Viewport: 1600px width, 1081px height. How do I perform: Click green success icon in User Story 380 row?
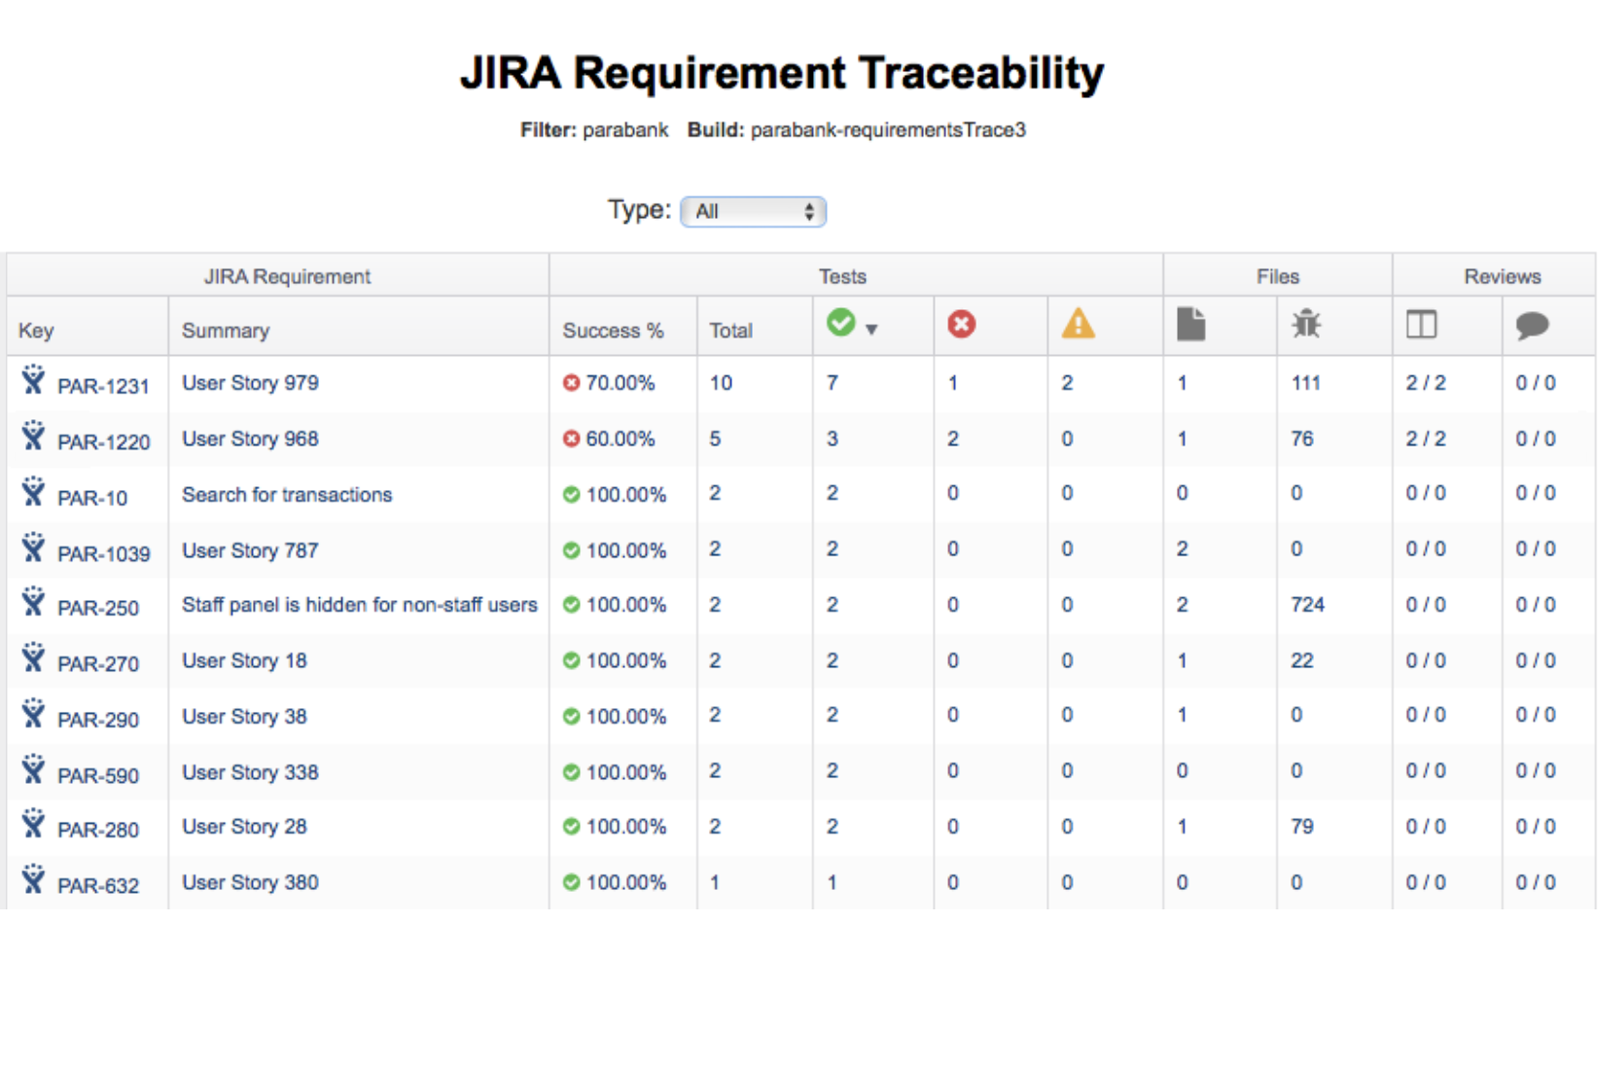pyautogui.click(x=571, y=883)
